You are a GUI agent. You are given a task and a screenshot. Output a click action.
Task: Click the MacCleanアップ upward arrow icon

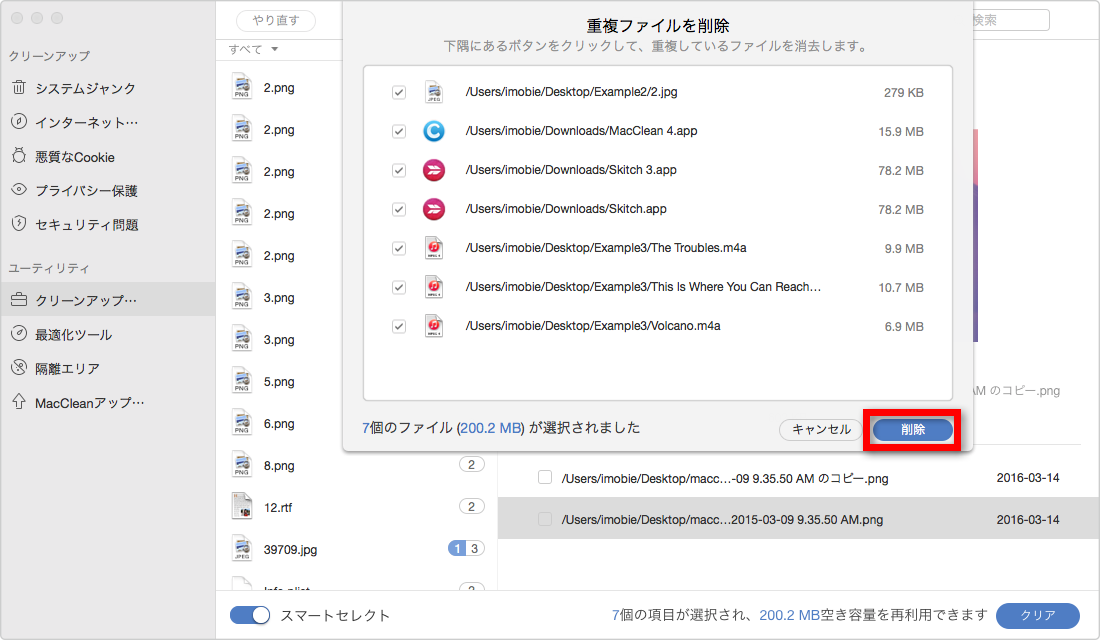click(19, 401)
